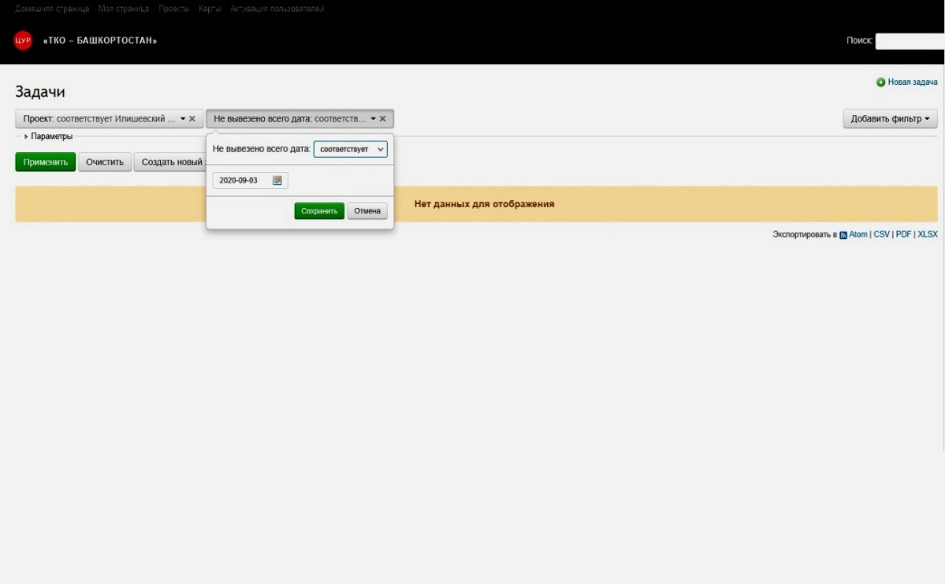Click the «ТКО – БАШКОРТОСТАН» title
The height and width of the screenshot is (584, 945).
click(x=100, y=40)
